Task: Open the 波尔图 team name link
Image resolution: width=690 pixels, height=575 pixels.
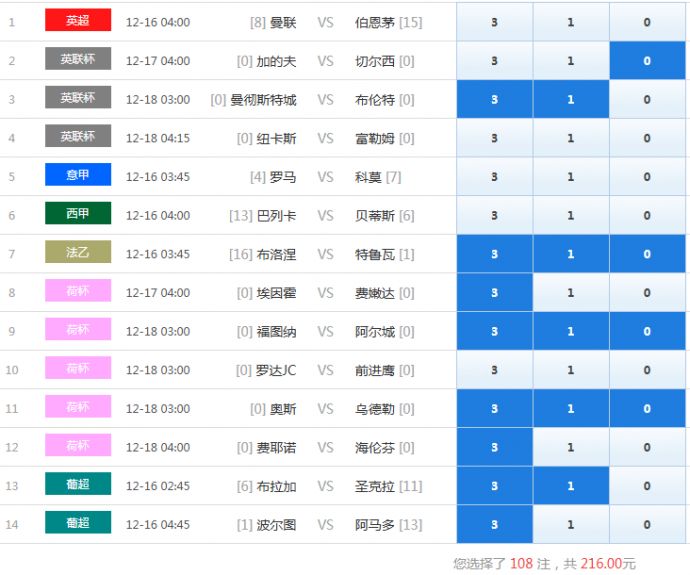Action: [x=277, y=525]
